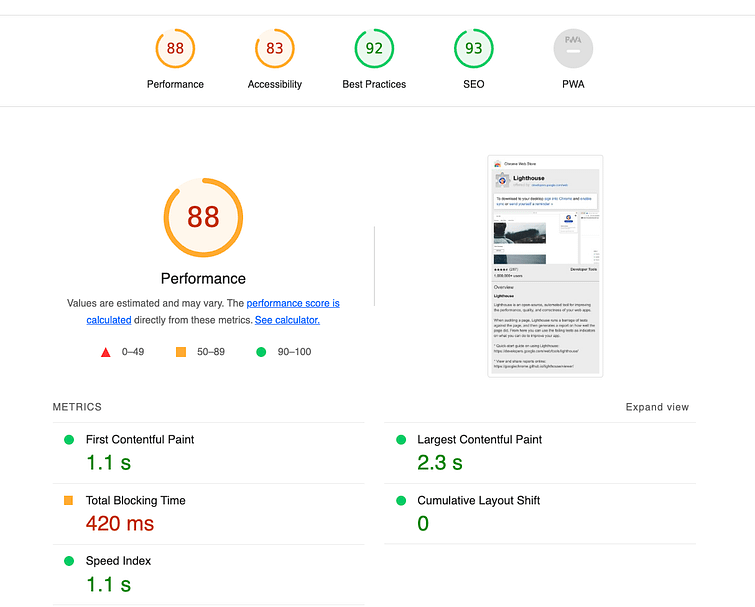
Task: Open the 'performance score is calculated' link
Action: point(292,303)
